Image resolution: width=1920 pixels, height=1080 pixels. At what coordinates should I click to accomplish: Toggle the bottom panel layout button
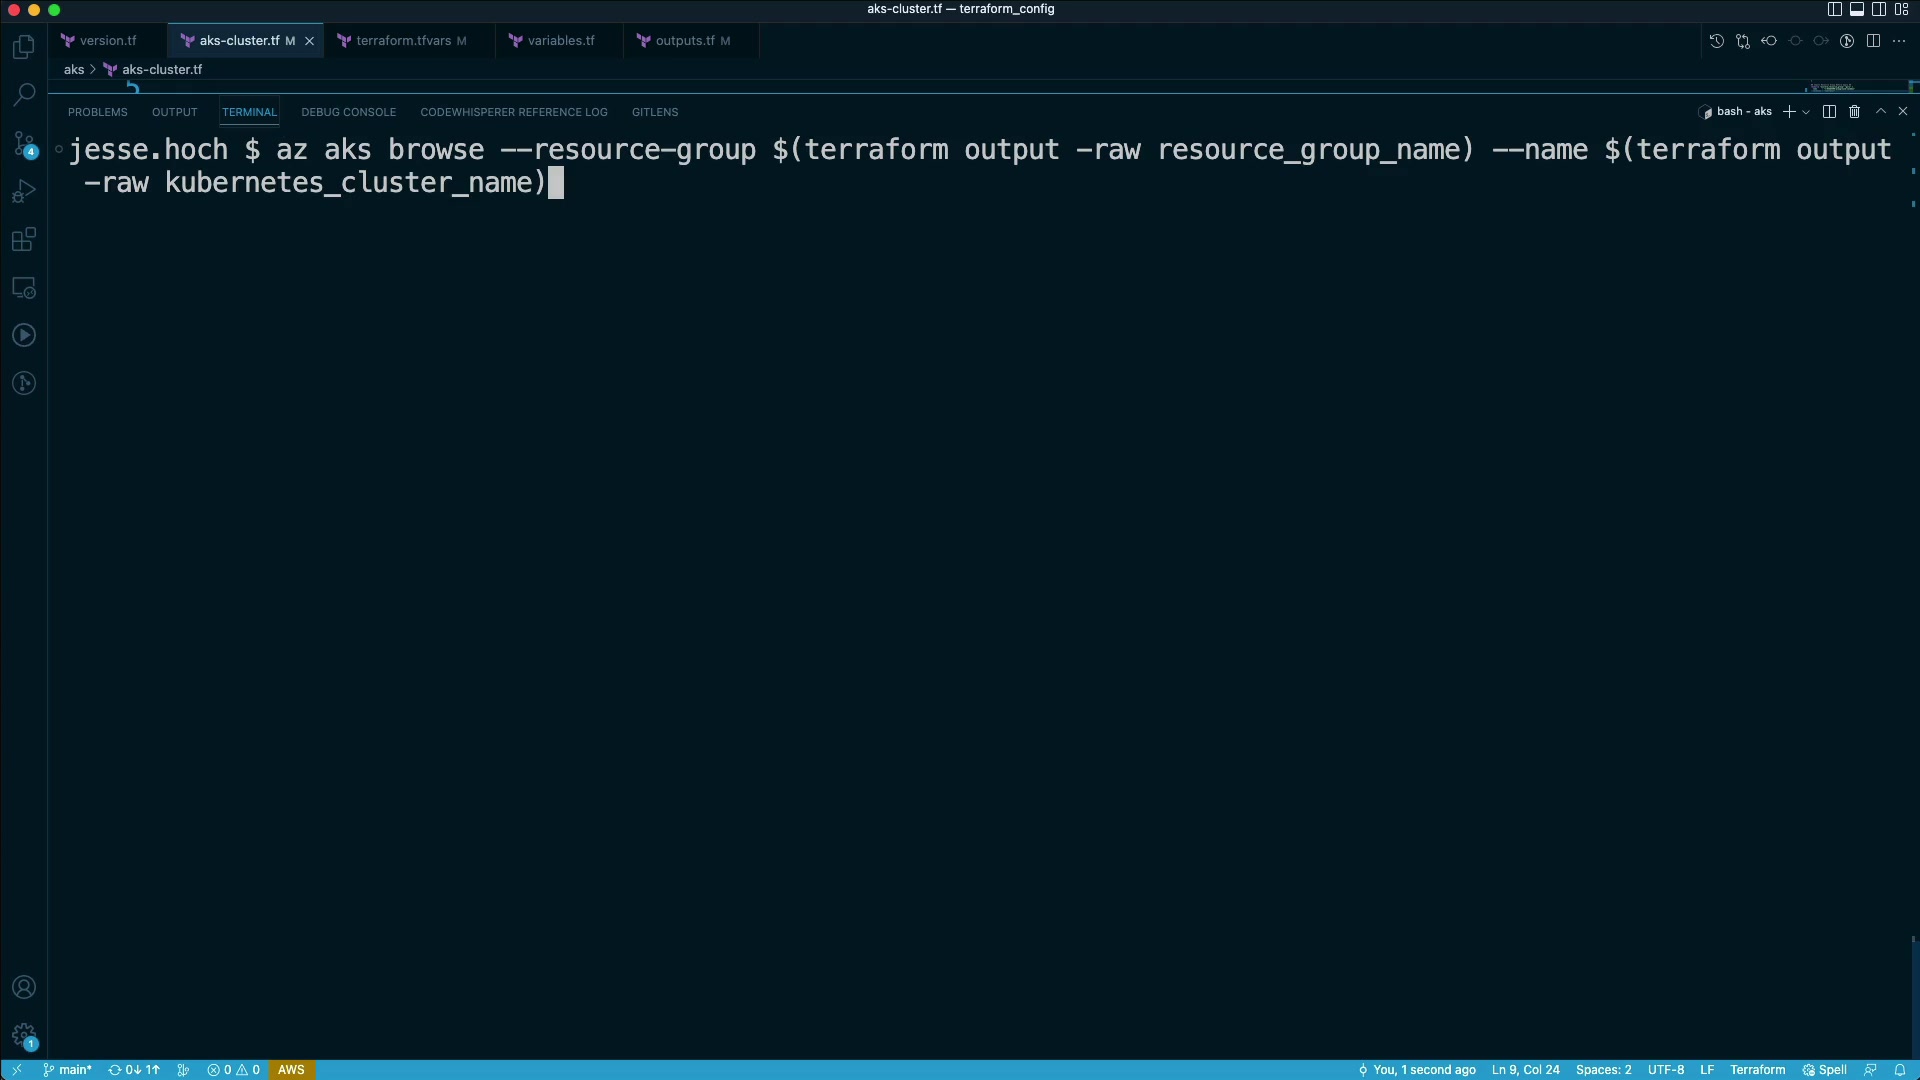1857,9
